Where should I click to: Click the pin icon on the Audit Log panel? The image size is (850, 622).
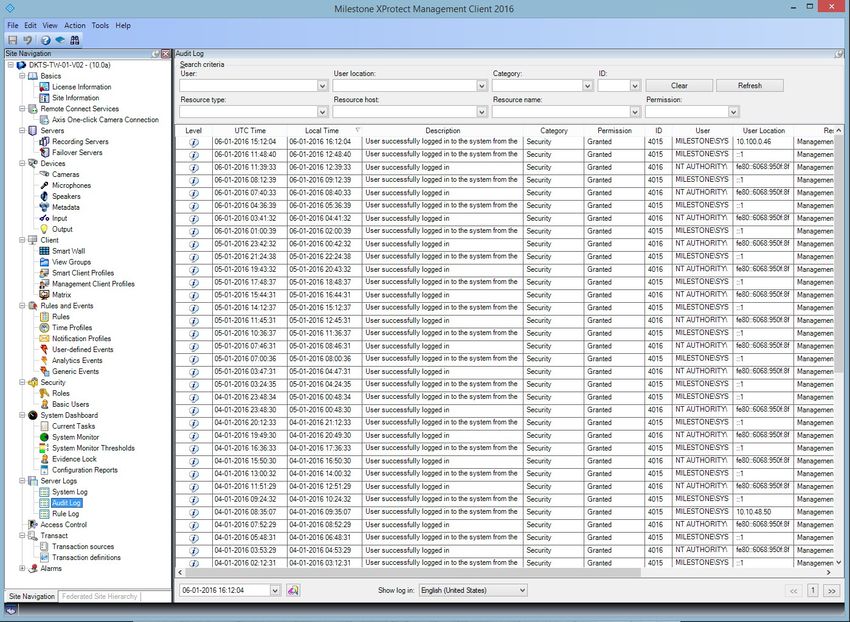839,54
